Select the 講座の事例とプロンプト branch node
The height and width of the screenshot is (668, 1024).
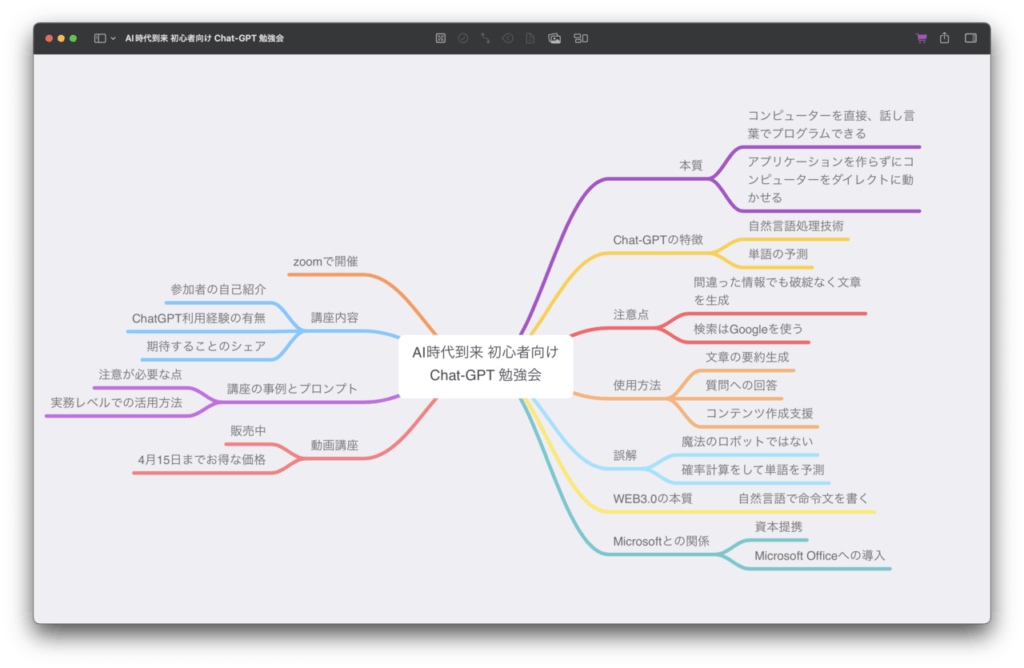[292, 389]
